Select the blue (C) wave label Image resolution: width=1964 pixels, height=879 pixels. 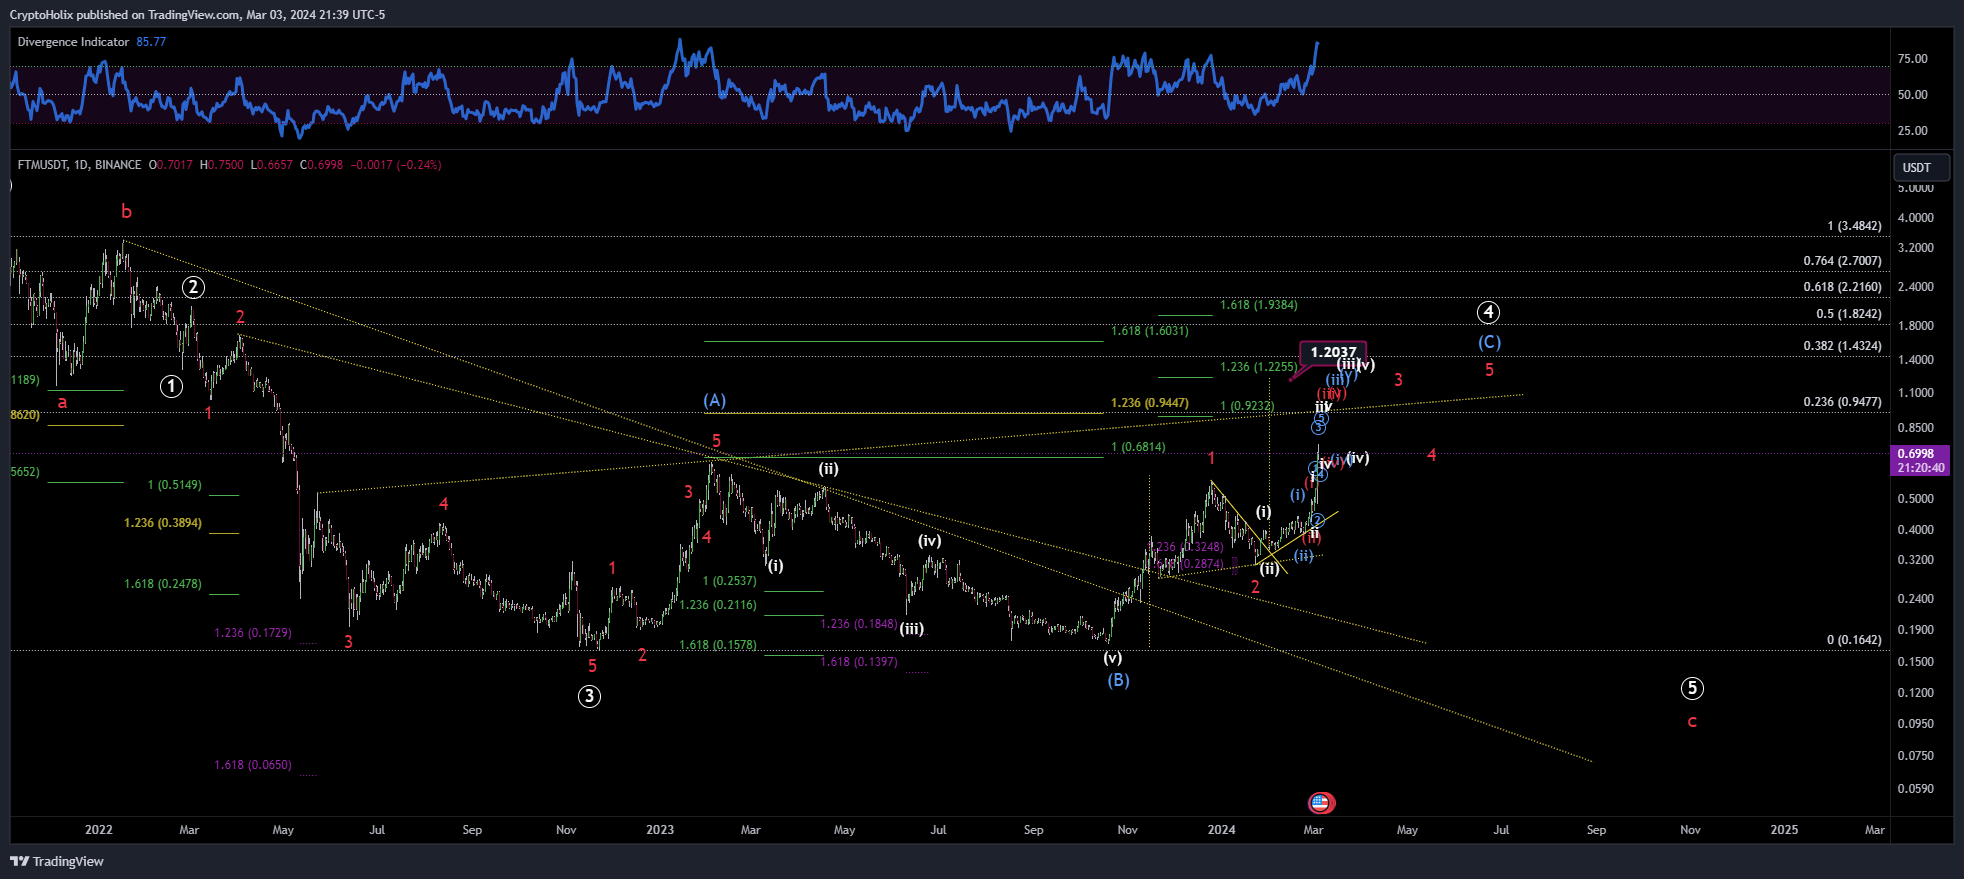[x=1489, y=342]
